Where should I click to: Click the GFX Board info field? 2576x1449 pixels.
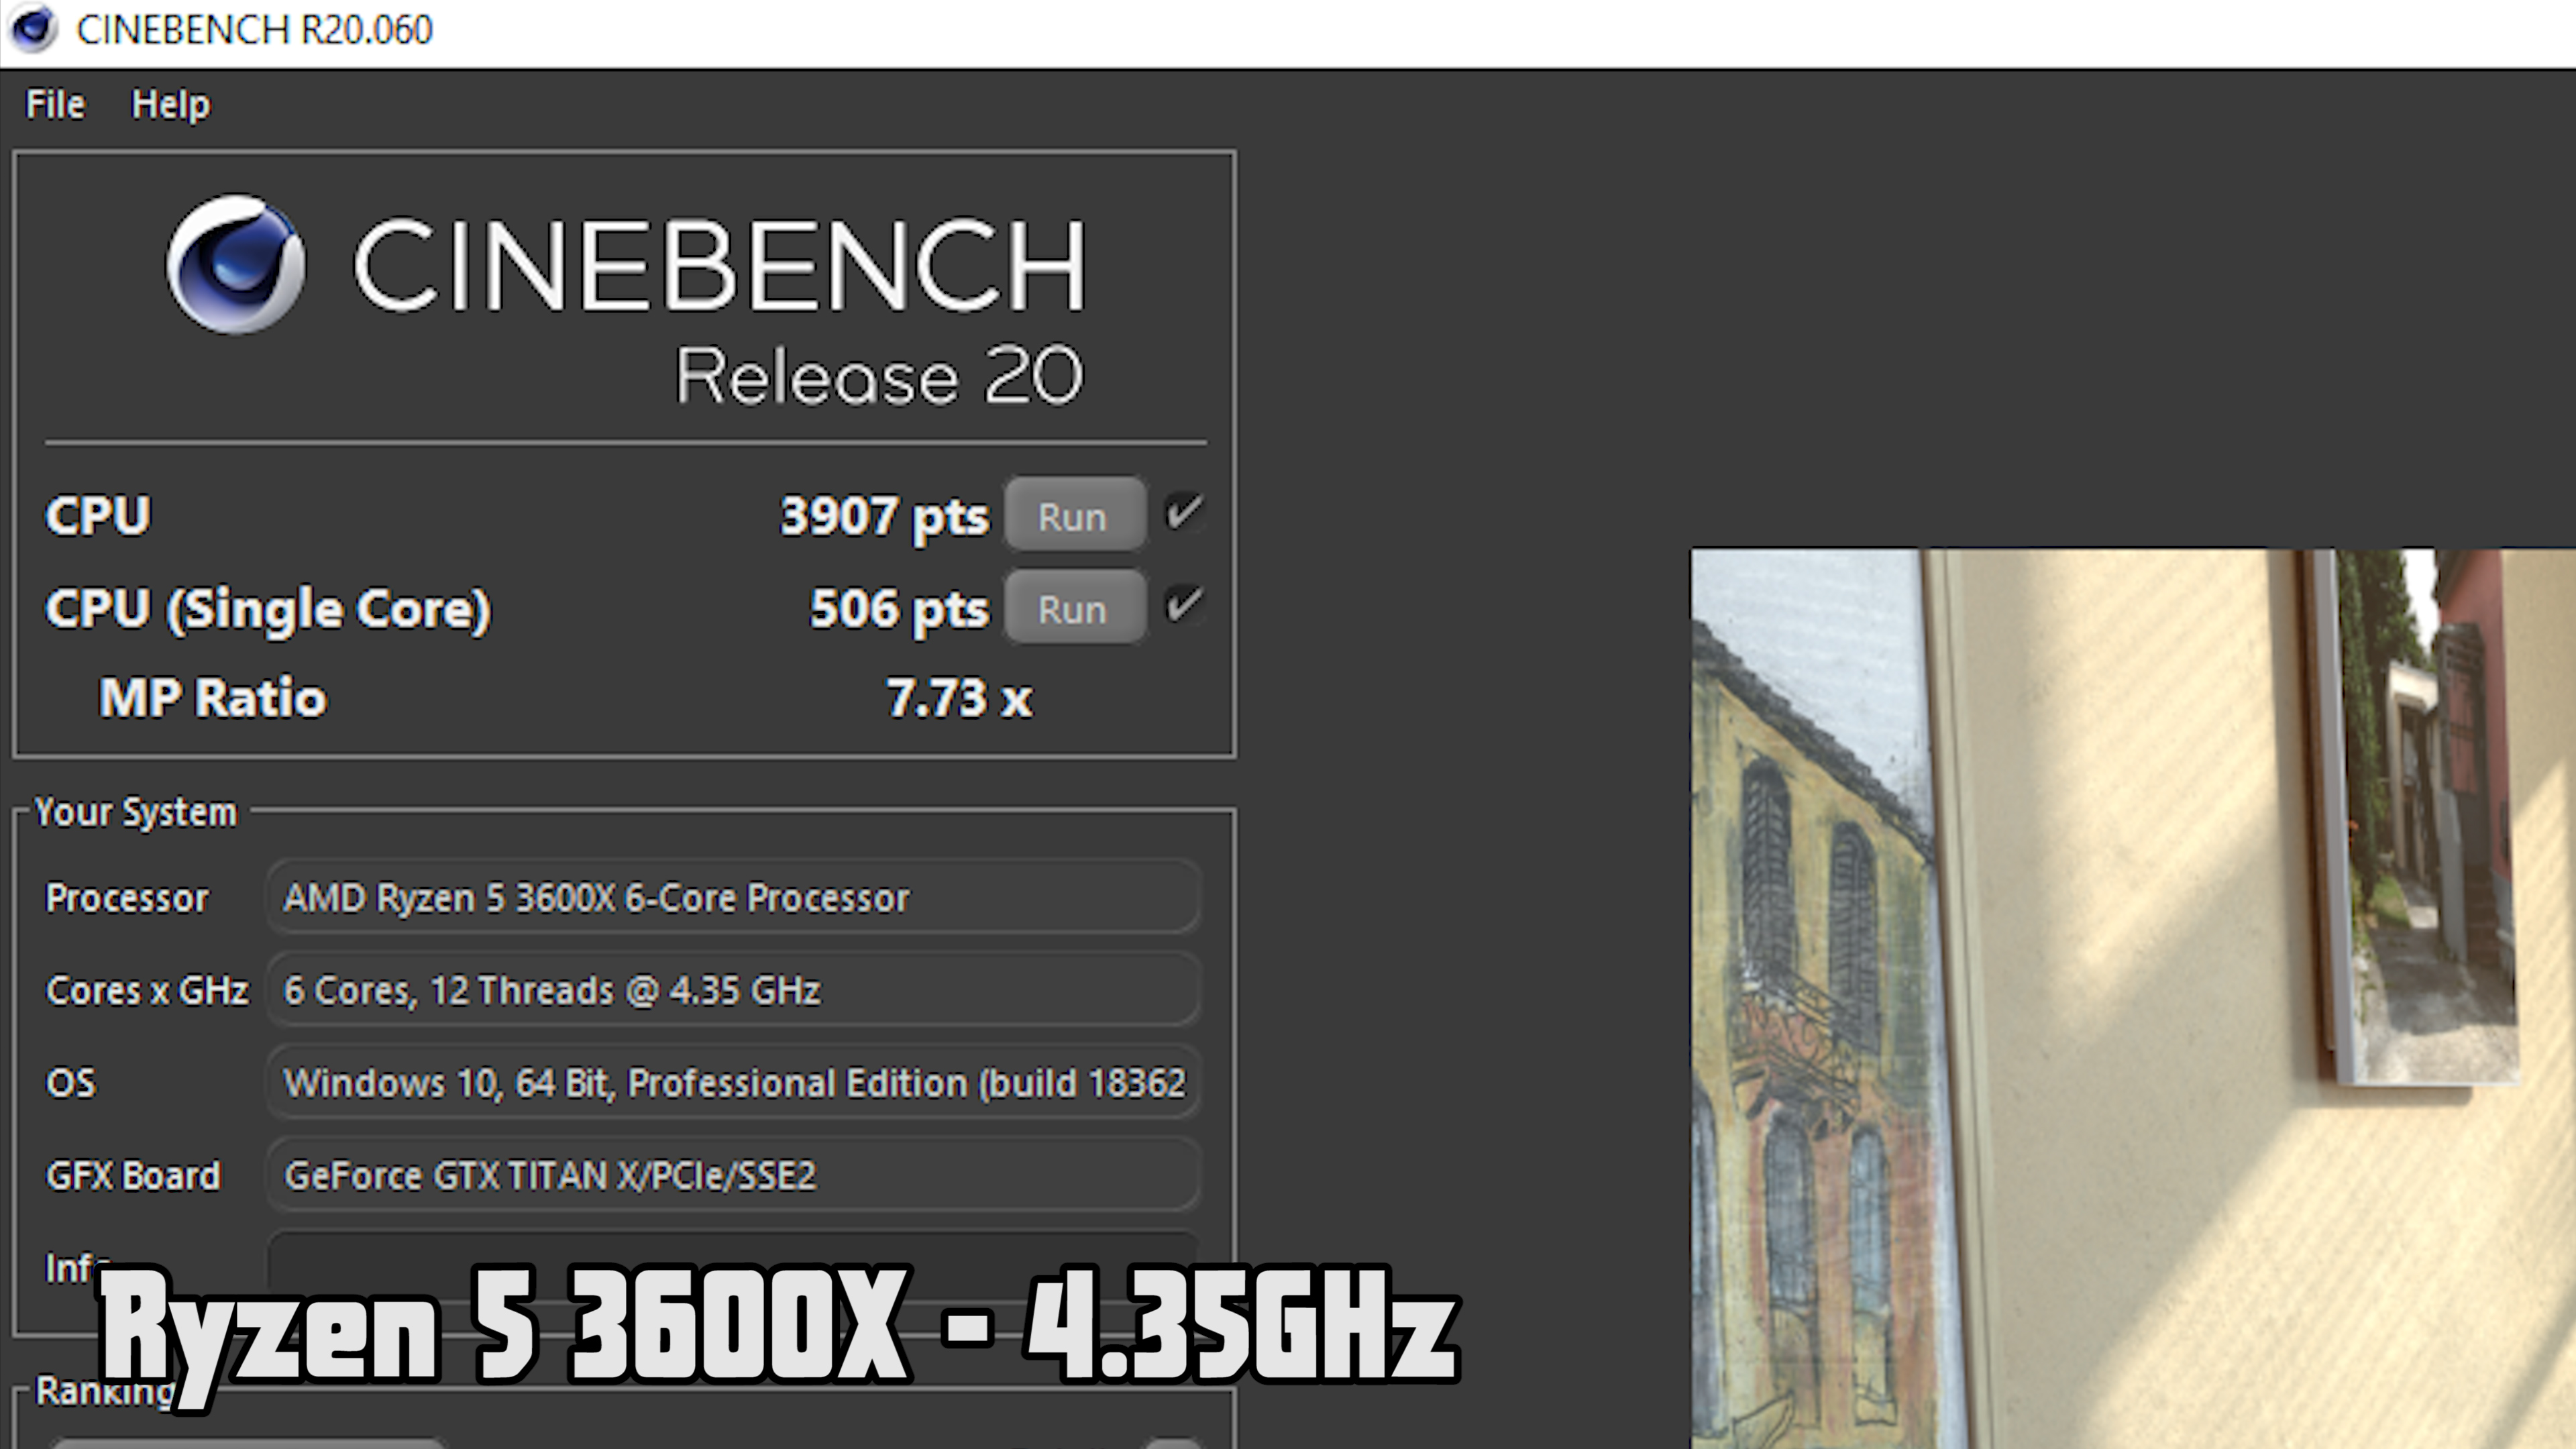[x=736, y=1175]
